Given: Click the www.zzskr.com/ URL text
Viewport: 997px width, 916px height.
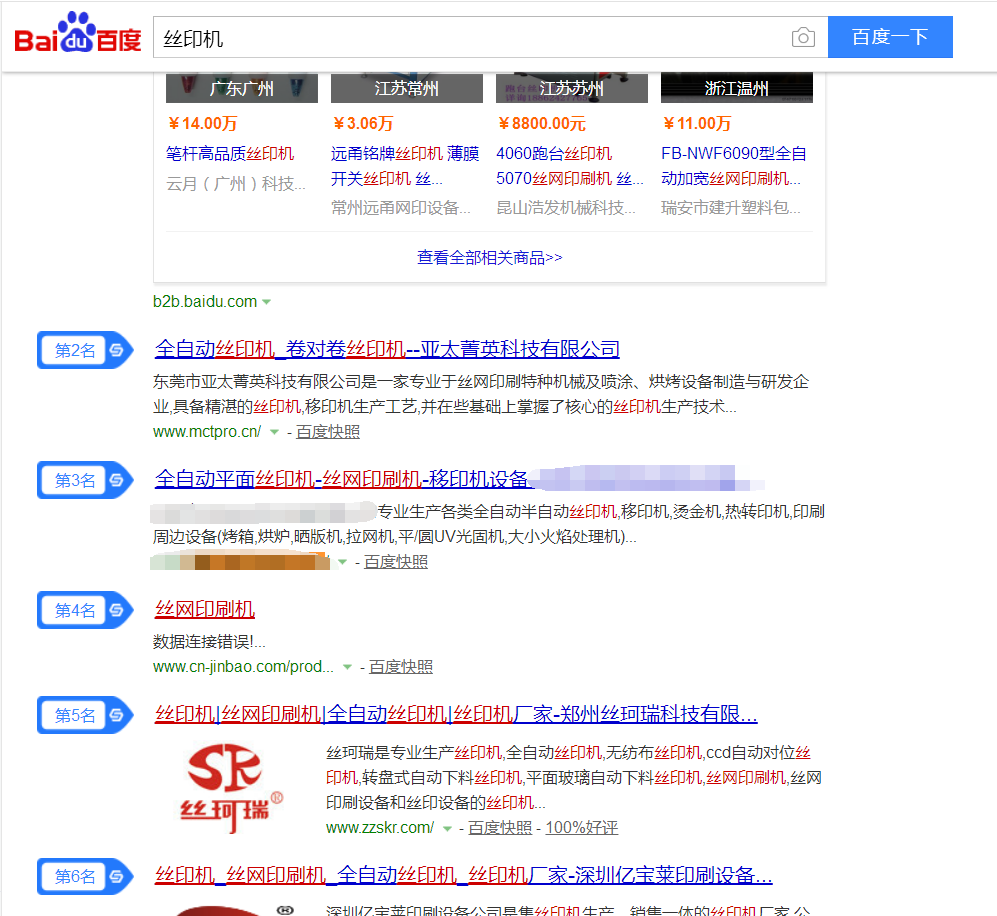Looking at the screenshot, I should tap(380, 828).
